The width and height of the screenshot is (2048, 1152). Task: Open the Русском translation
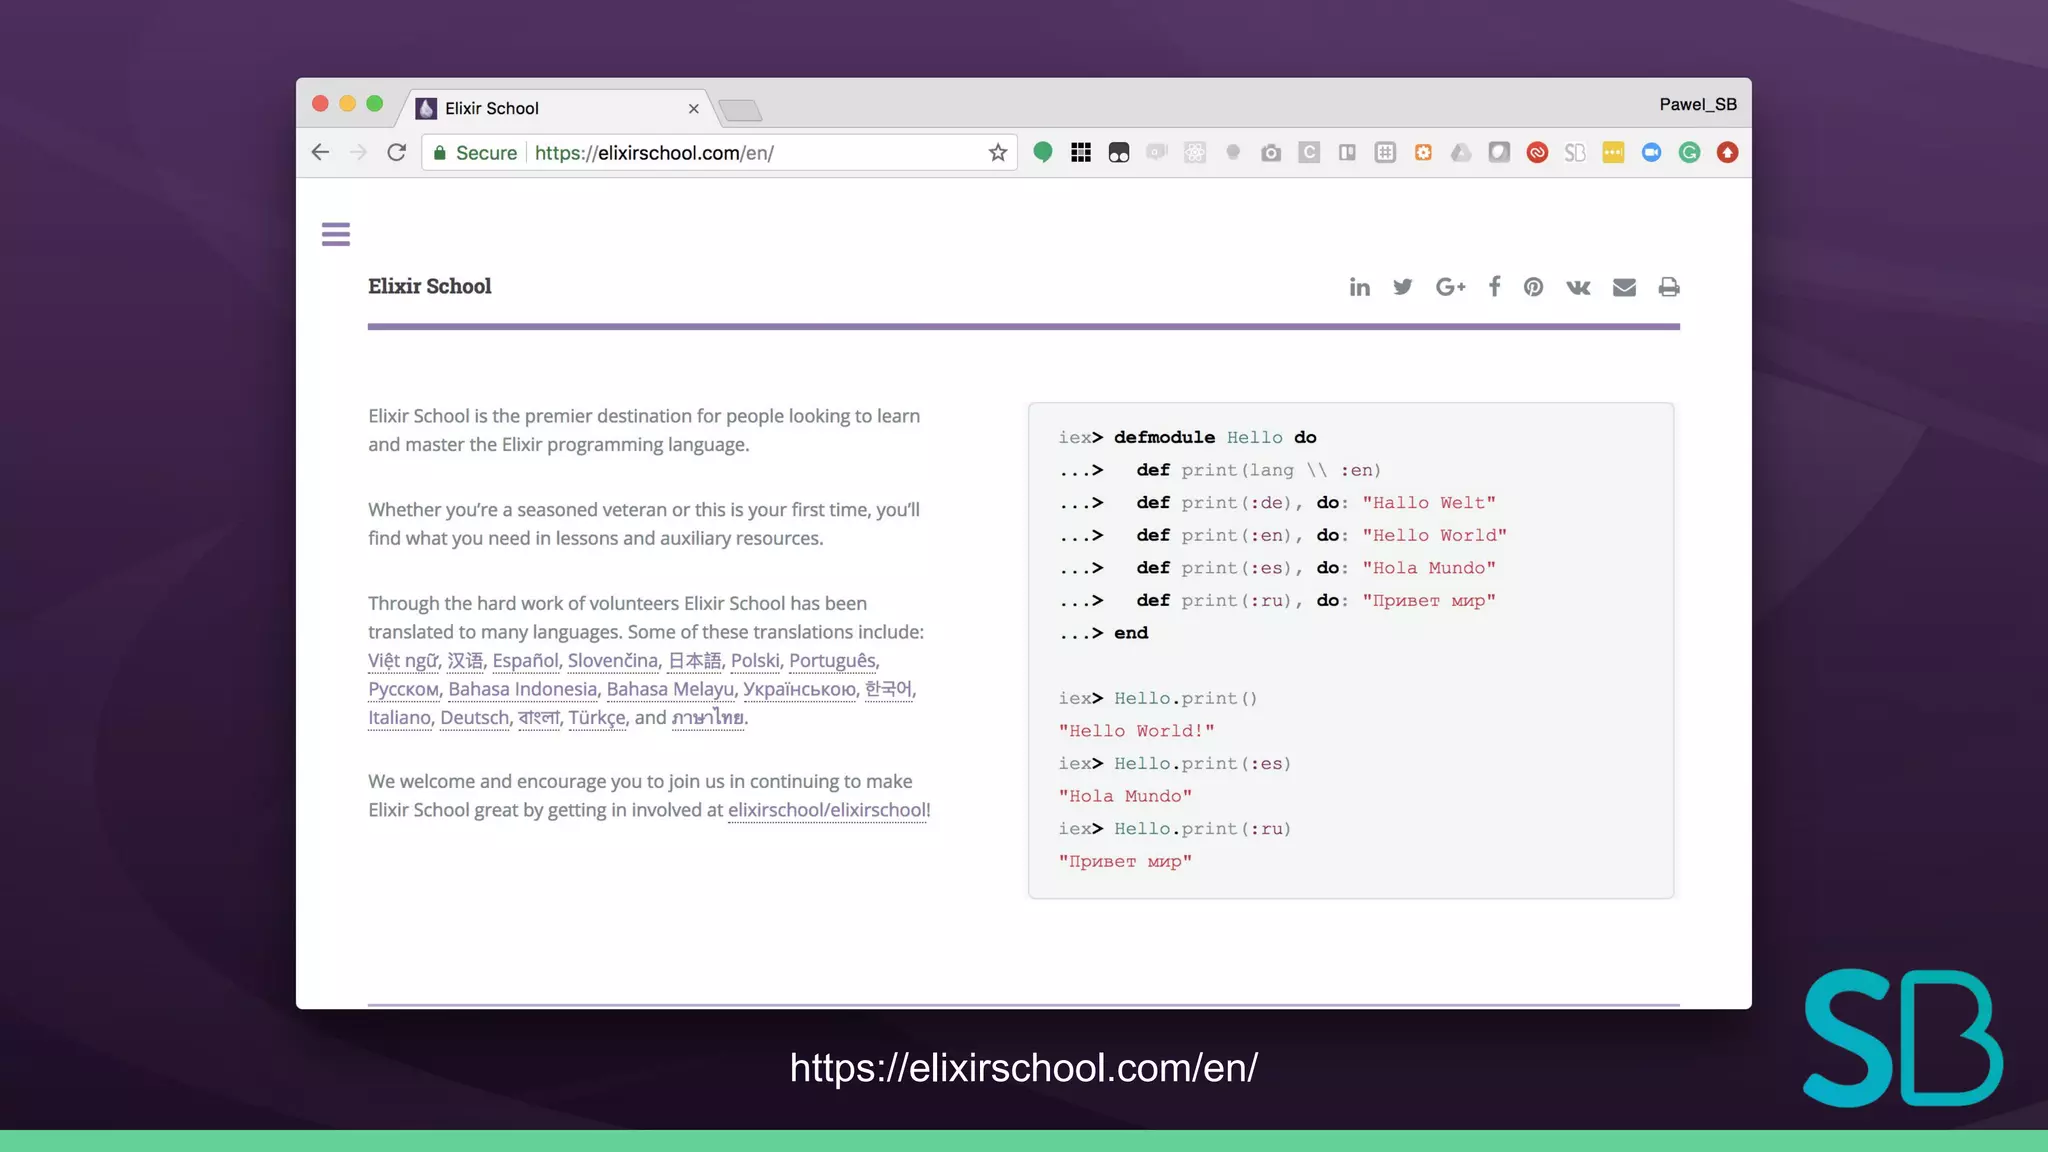click(403, 689)
